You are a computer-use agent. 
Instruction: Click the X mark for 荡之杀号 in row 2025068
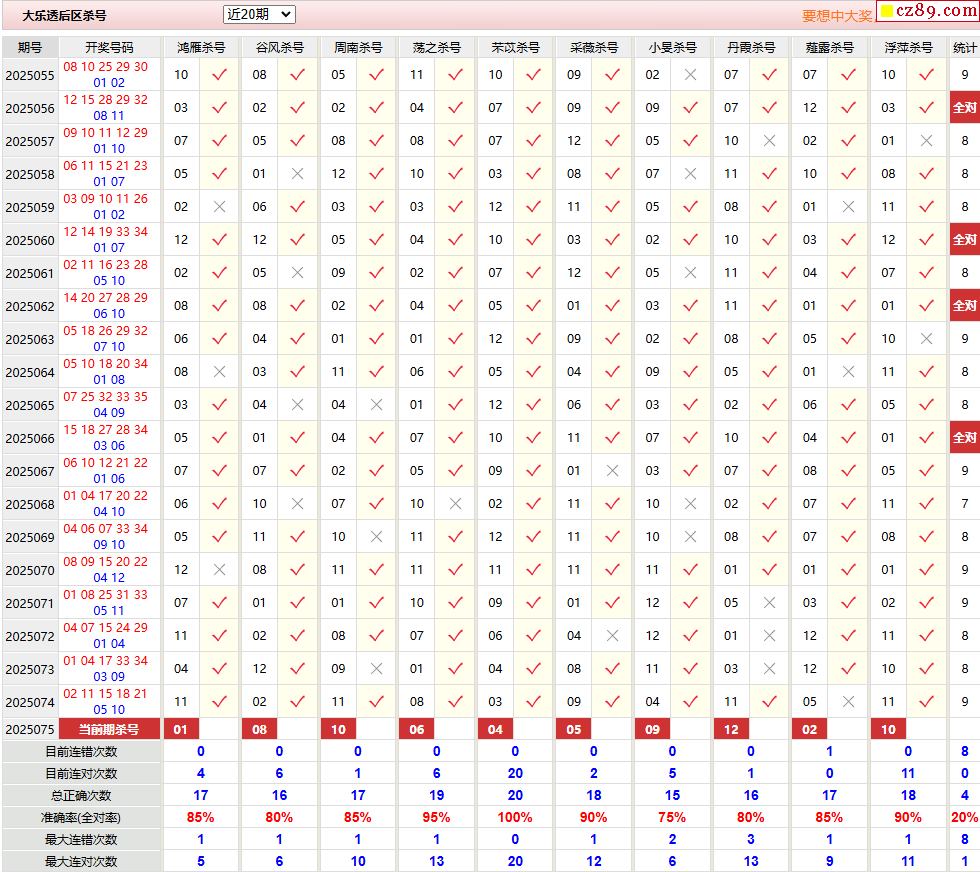456,504
